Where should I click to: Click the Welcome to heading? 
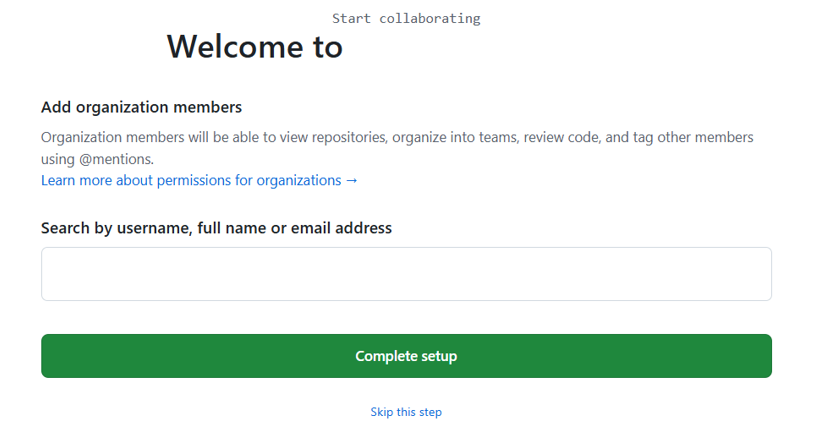254,46
